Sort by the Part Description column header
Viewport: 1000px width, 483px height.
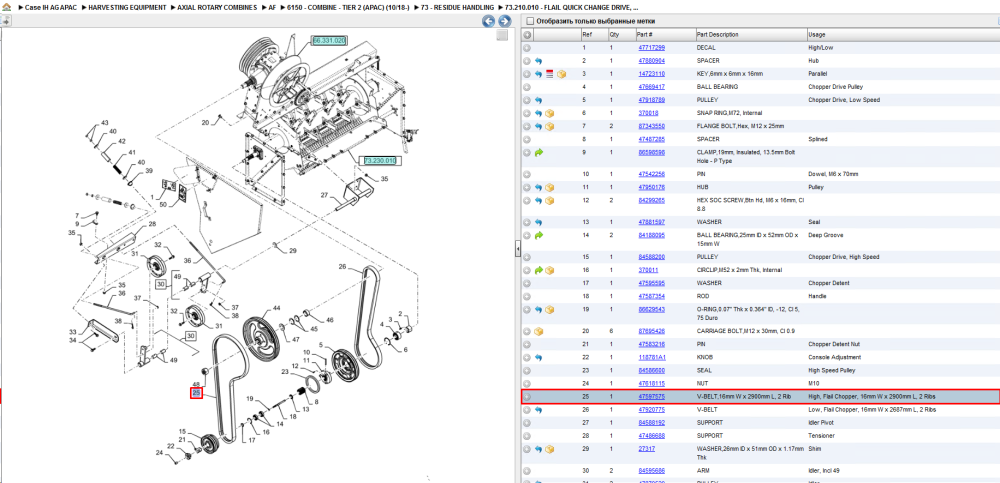717,34
